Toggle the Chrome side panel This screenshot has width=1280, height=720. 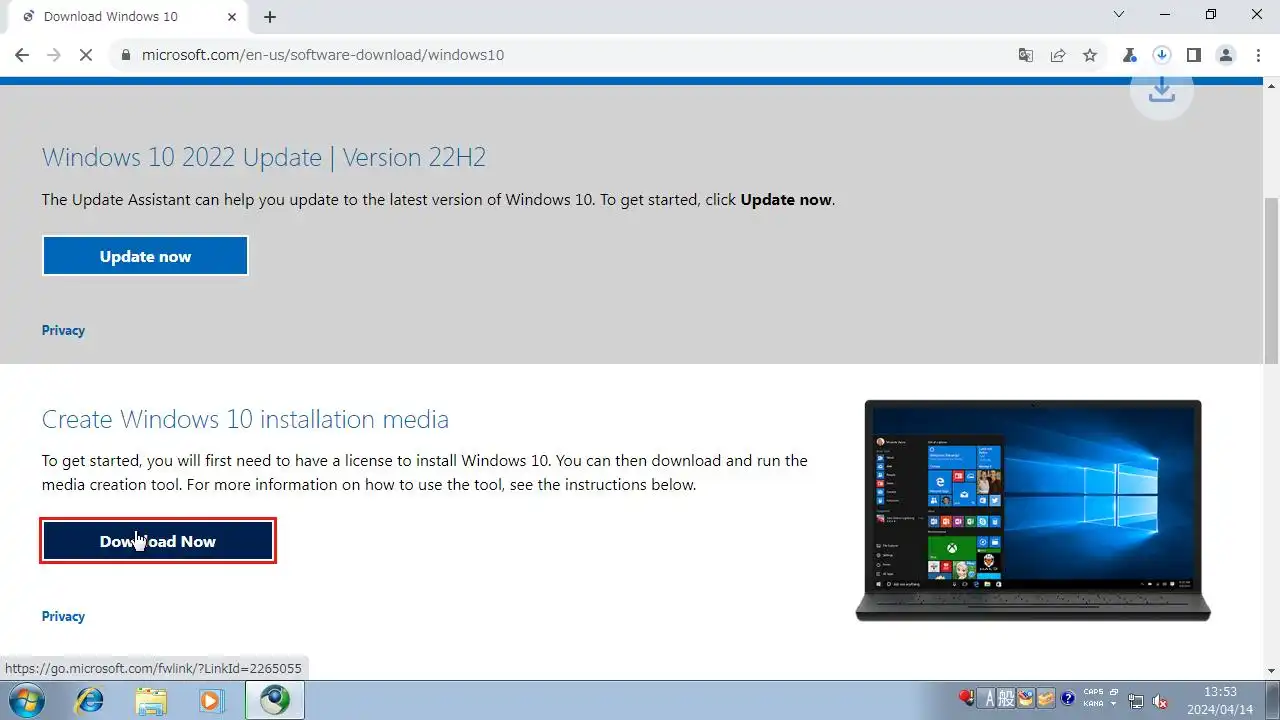pyautogui.click(x=1194, y=55)
